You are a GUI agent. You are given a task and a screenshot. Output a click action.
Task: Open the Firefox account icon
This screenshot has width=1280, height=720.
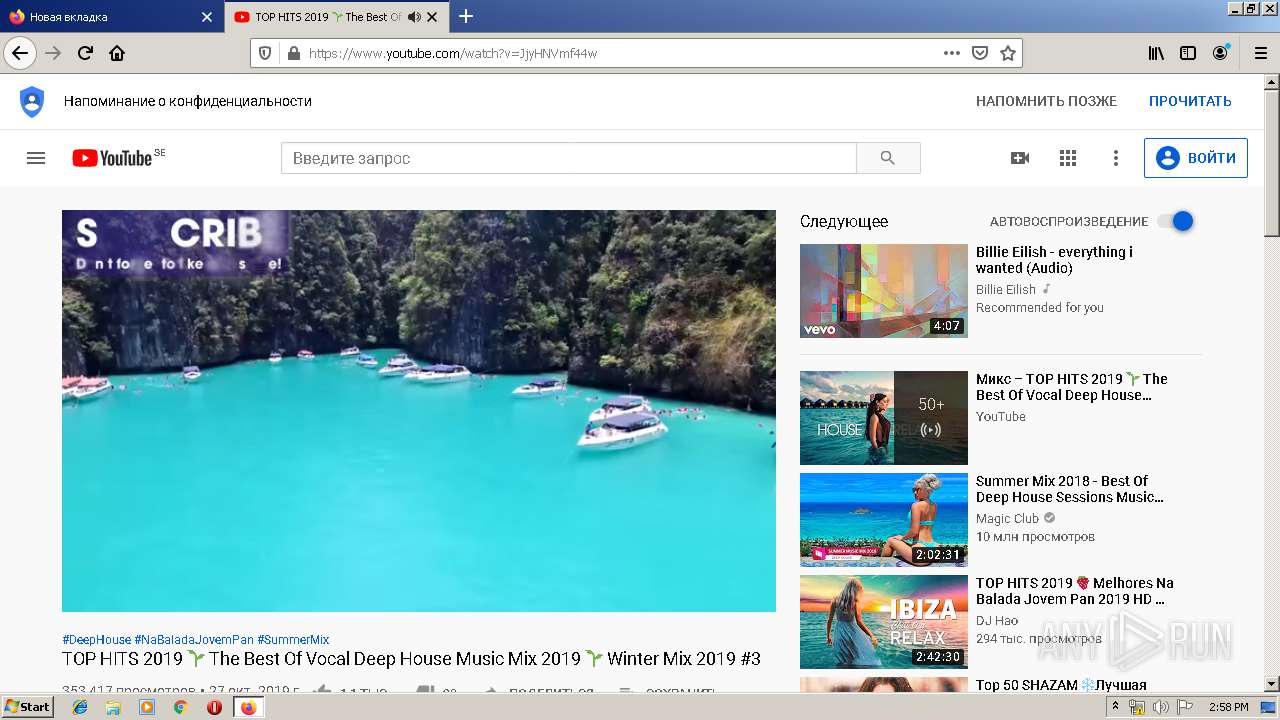click(x=1221, y=53)
